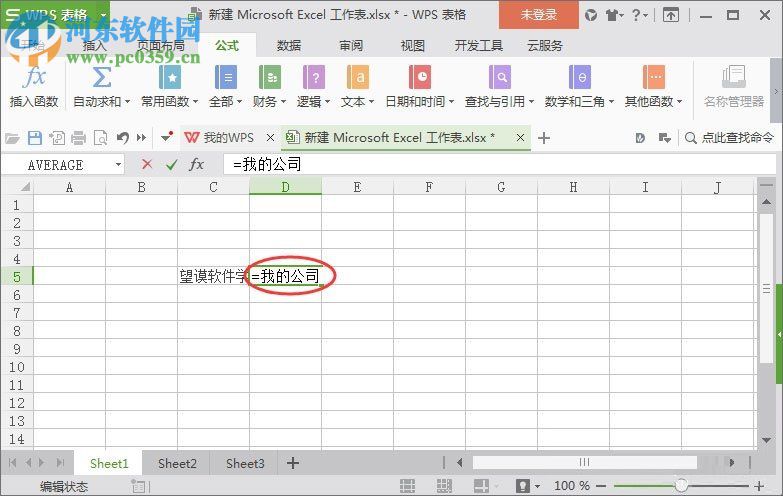
Task: Expand more quick access toolbar buttons
Action: click(x=142, y=138)
